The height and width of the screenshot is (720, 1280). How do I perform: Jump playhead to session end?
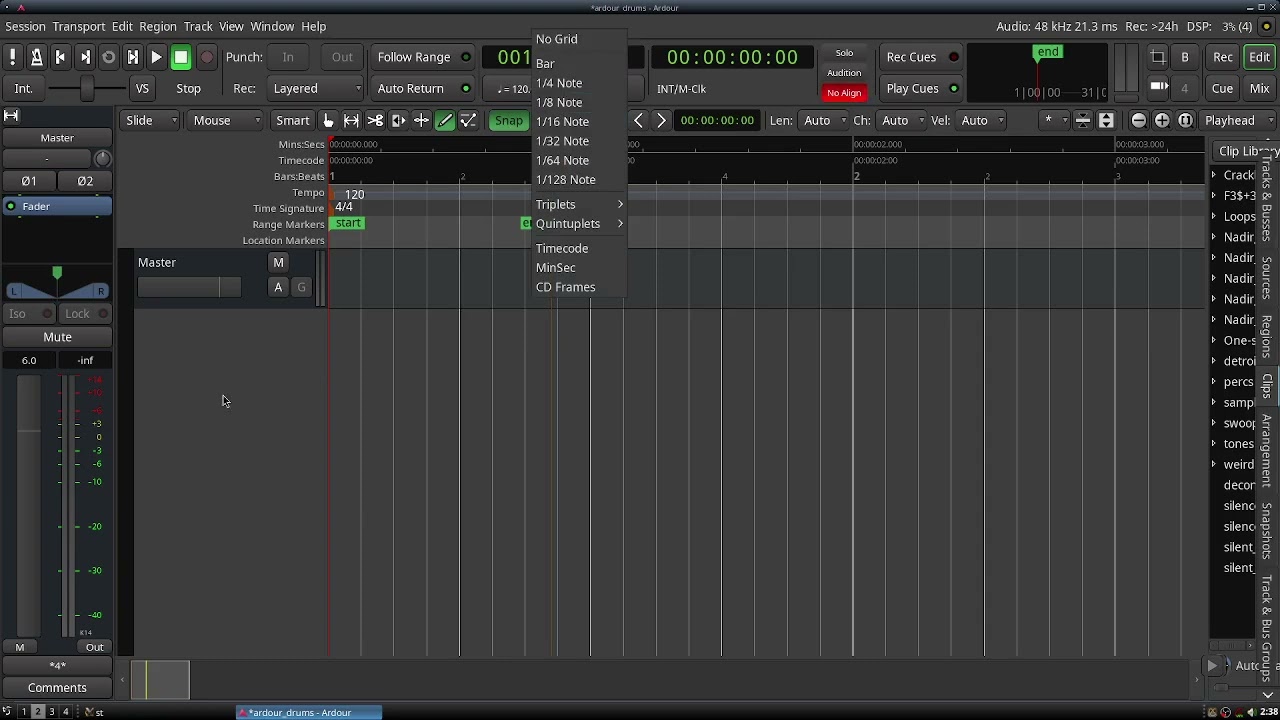(84, 57)
